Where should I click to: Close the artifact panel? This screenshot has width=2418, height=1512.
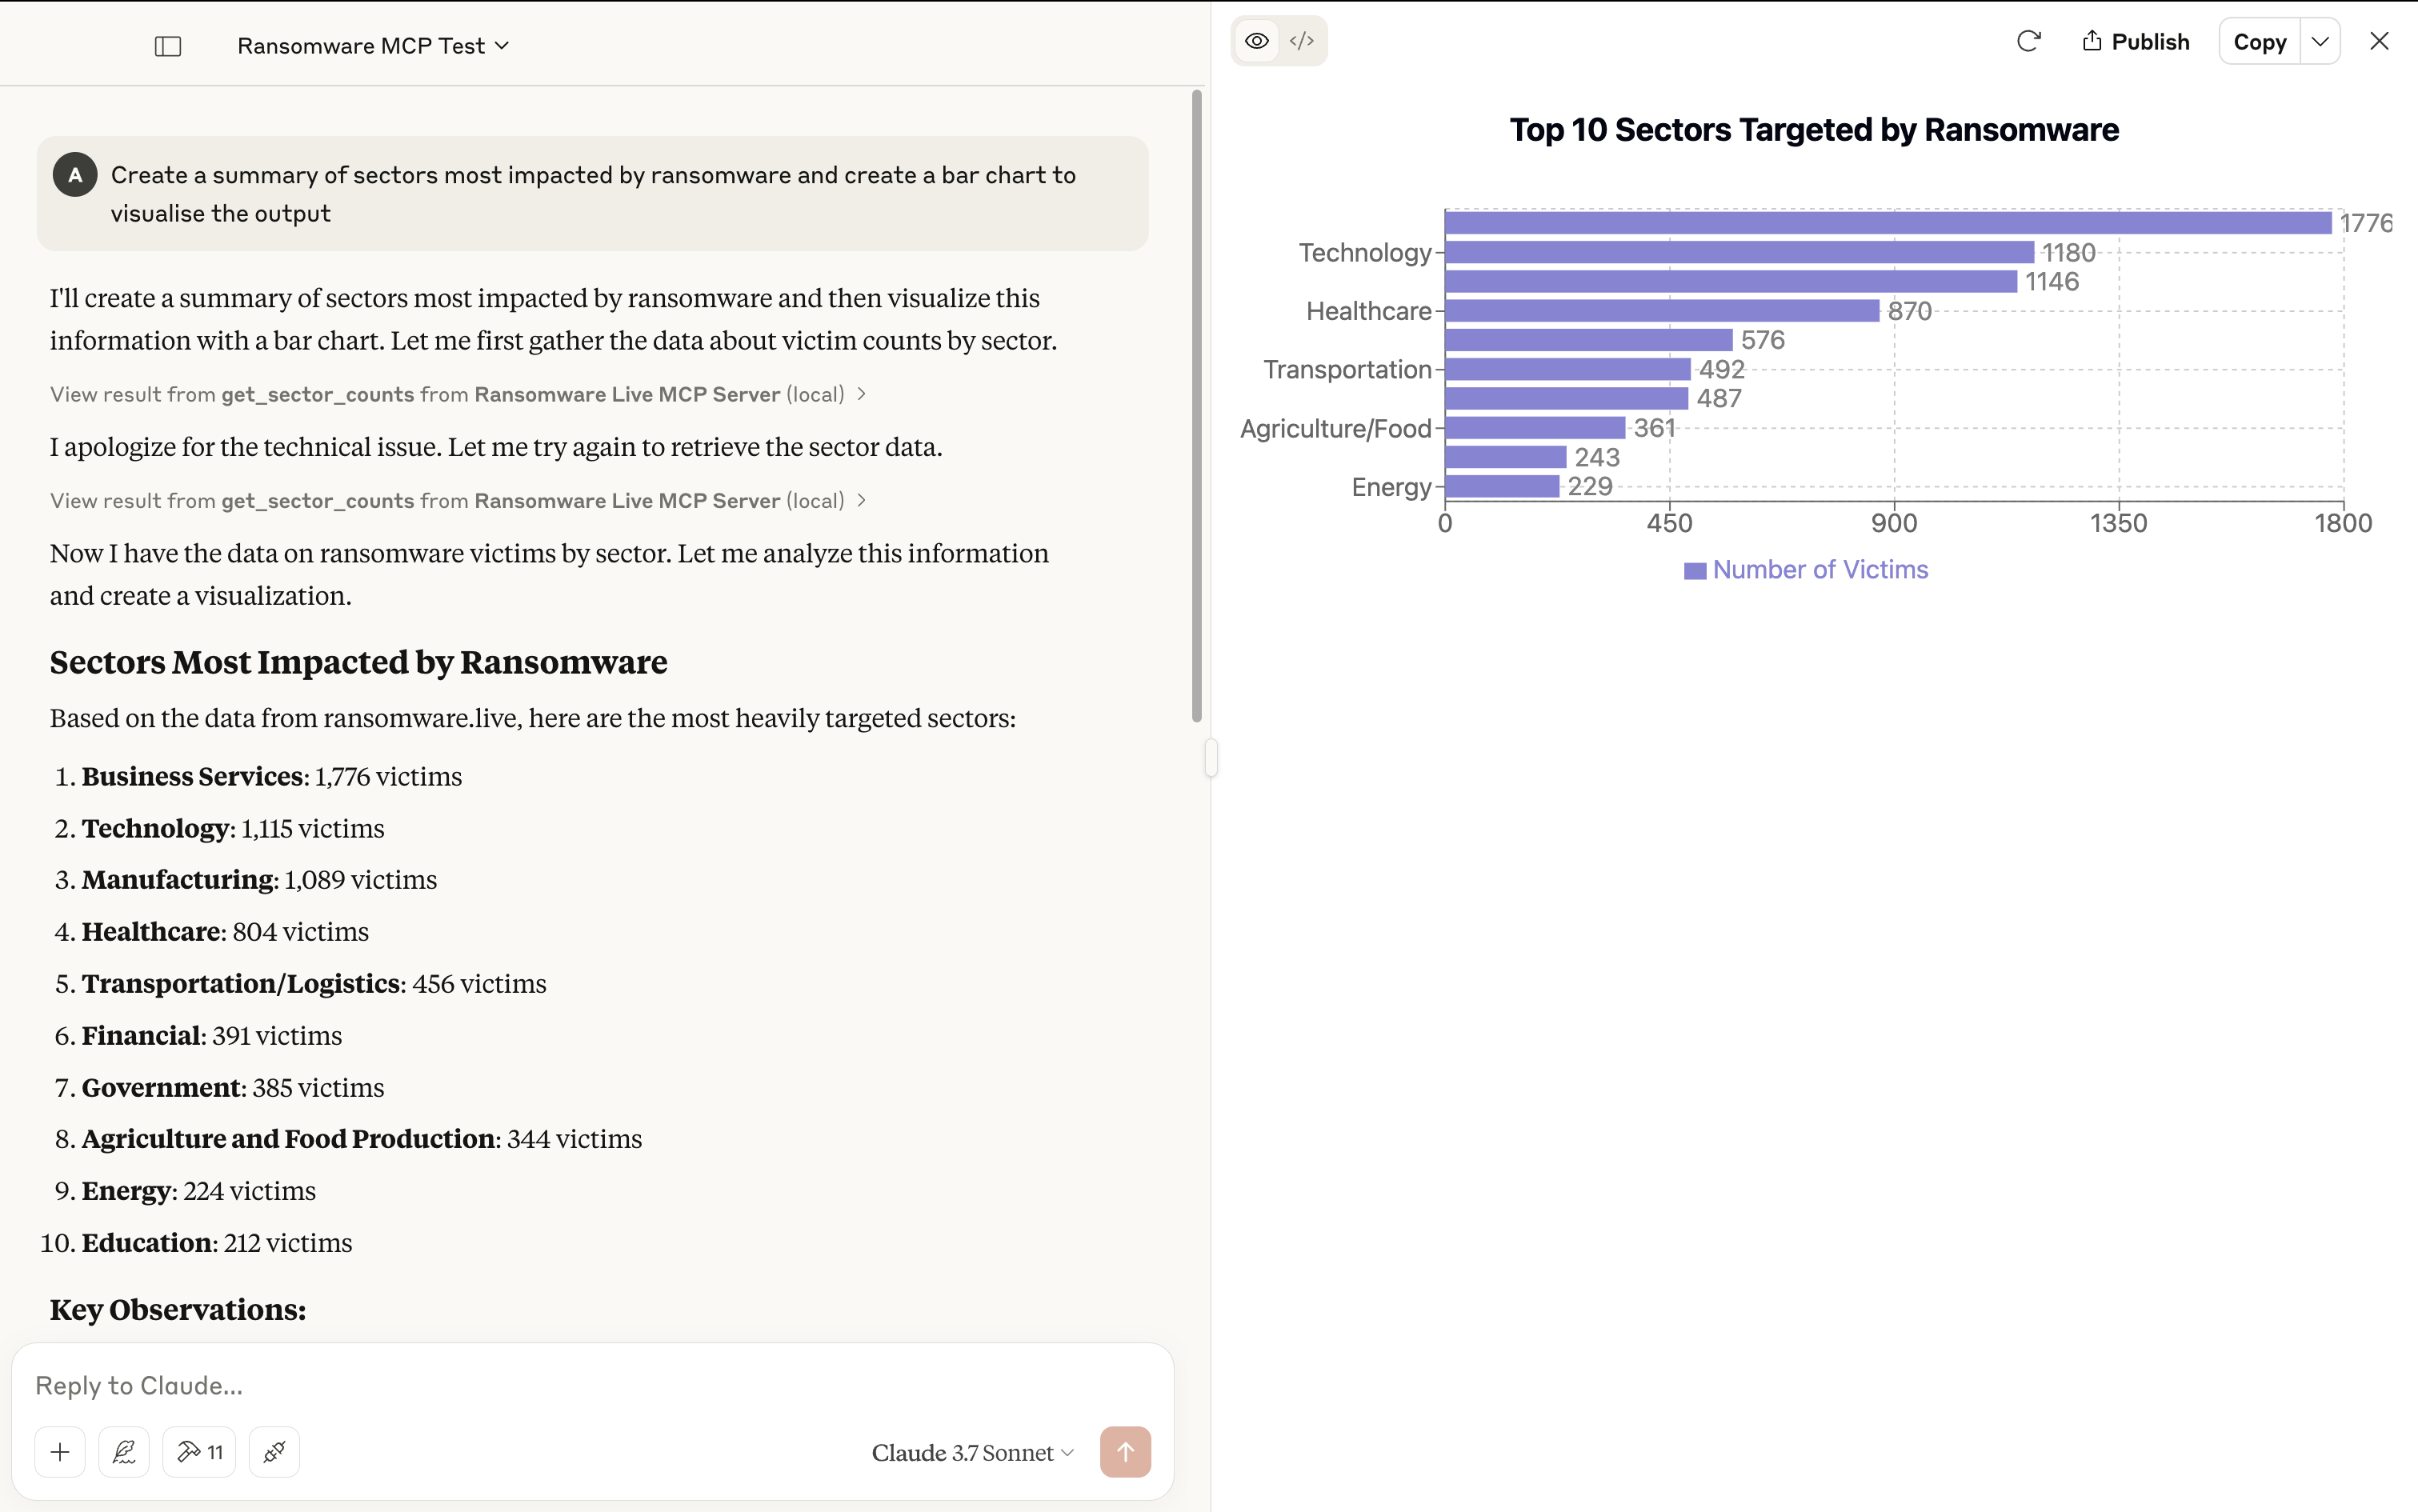[2379, 41]
